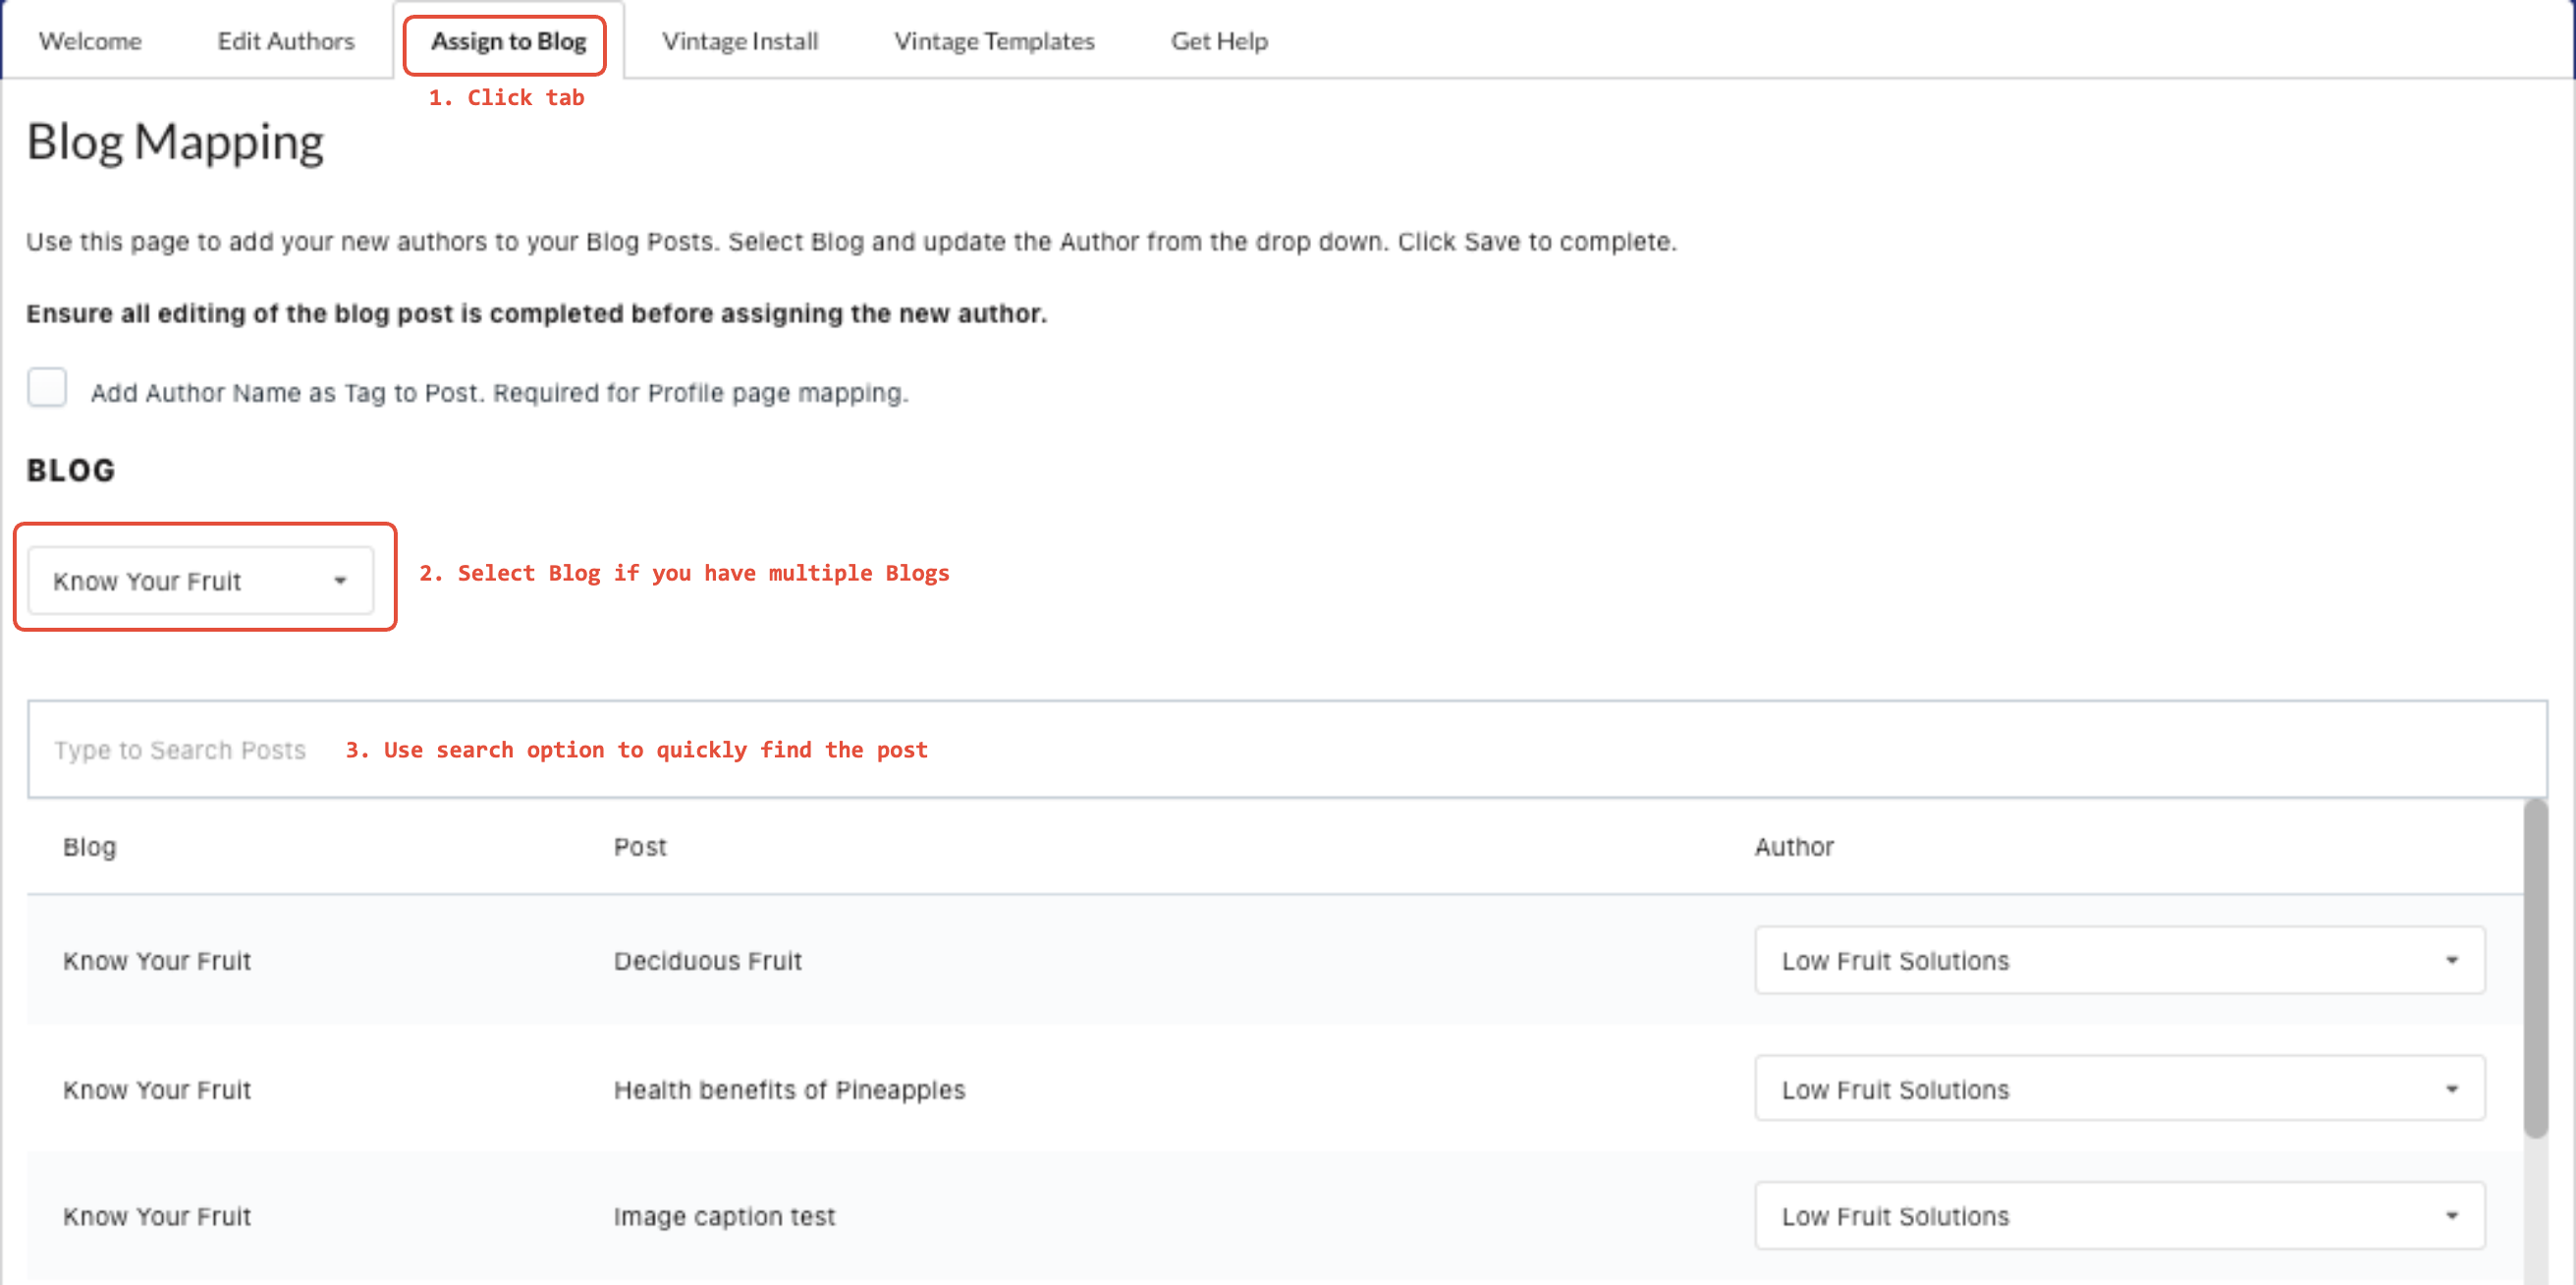The width and height of the screenshot is (2576, 1285).
Task: Switch to the Edit Authors tab
Action: pyautogui.click(x=286, y=41)
